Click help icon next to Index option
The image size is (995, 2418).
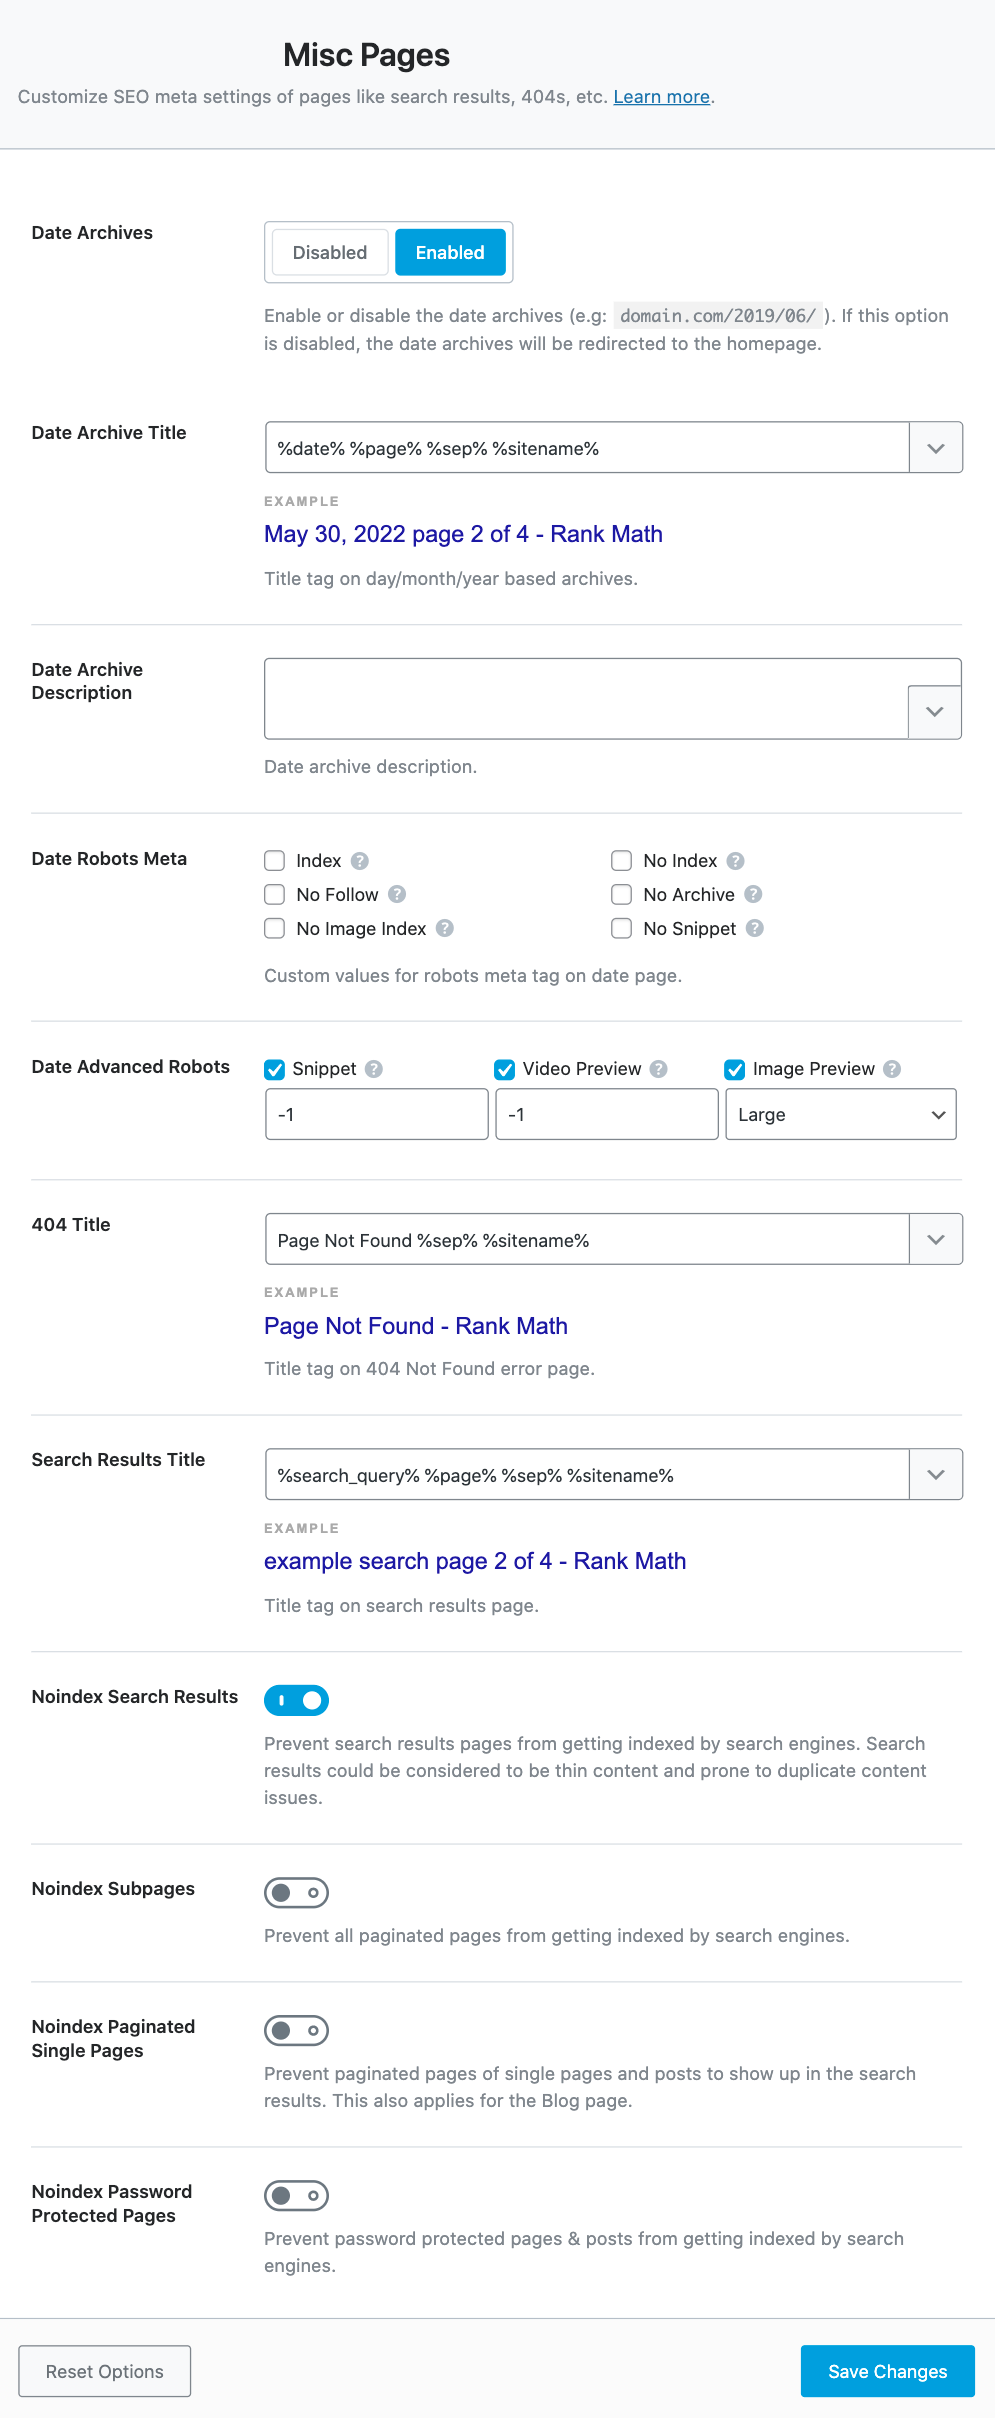[361, 860]
